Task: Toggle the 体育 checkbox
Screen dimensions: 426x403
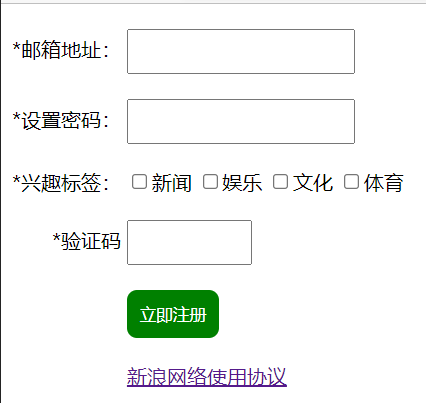Action: 351,182
